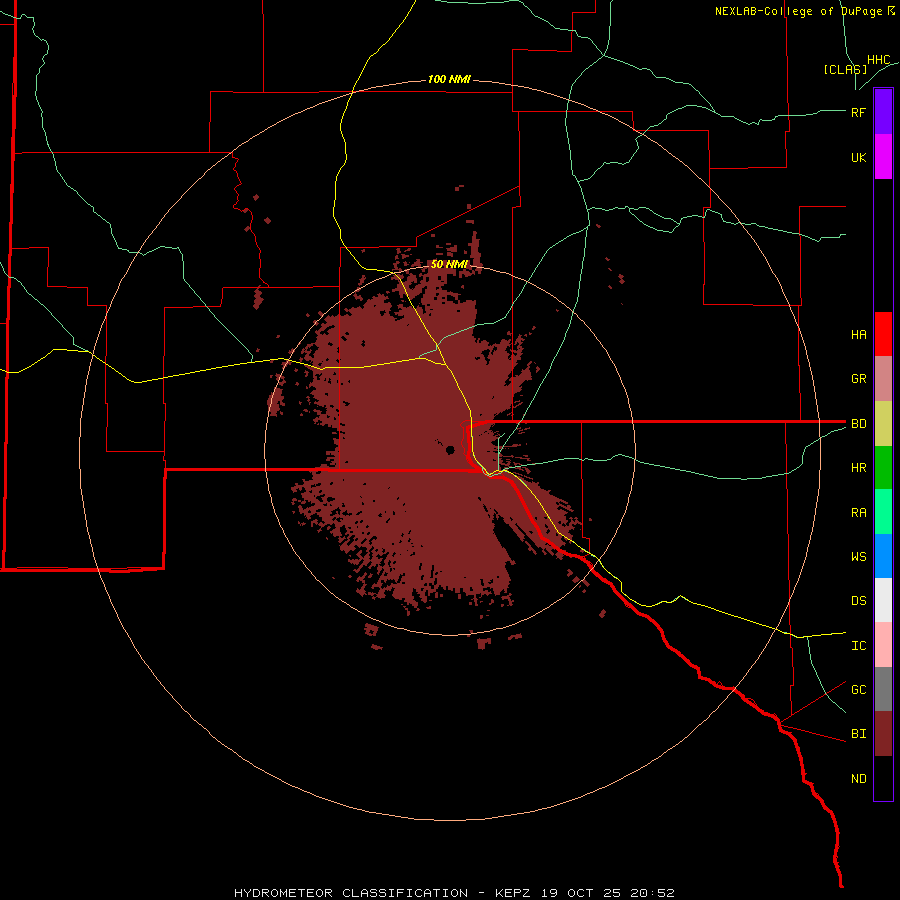This screenshot has width=900, height=900.
Task: Click the HA legend label
Action: pos(858,335)
